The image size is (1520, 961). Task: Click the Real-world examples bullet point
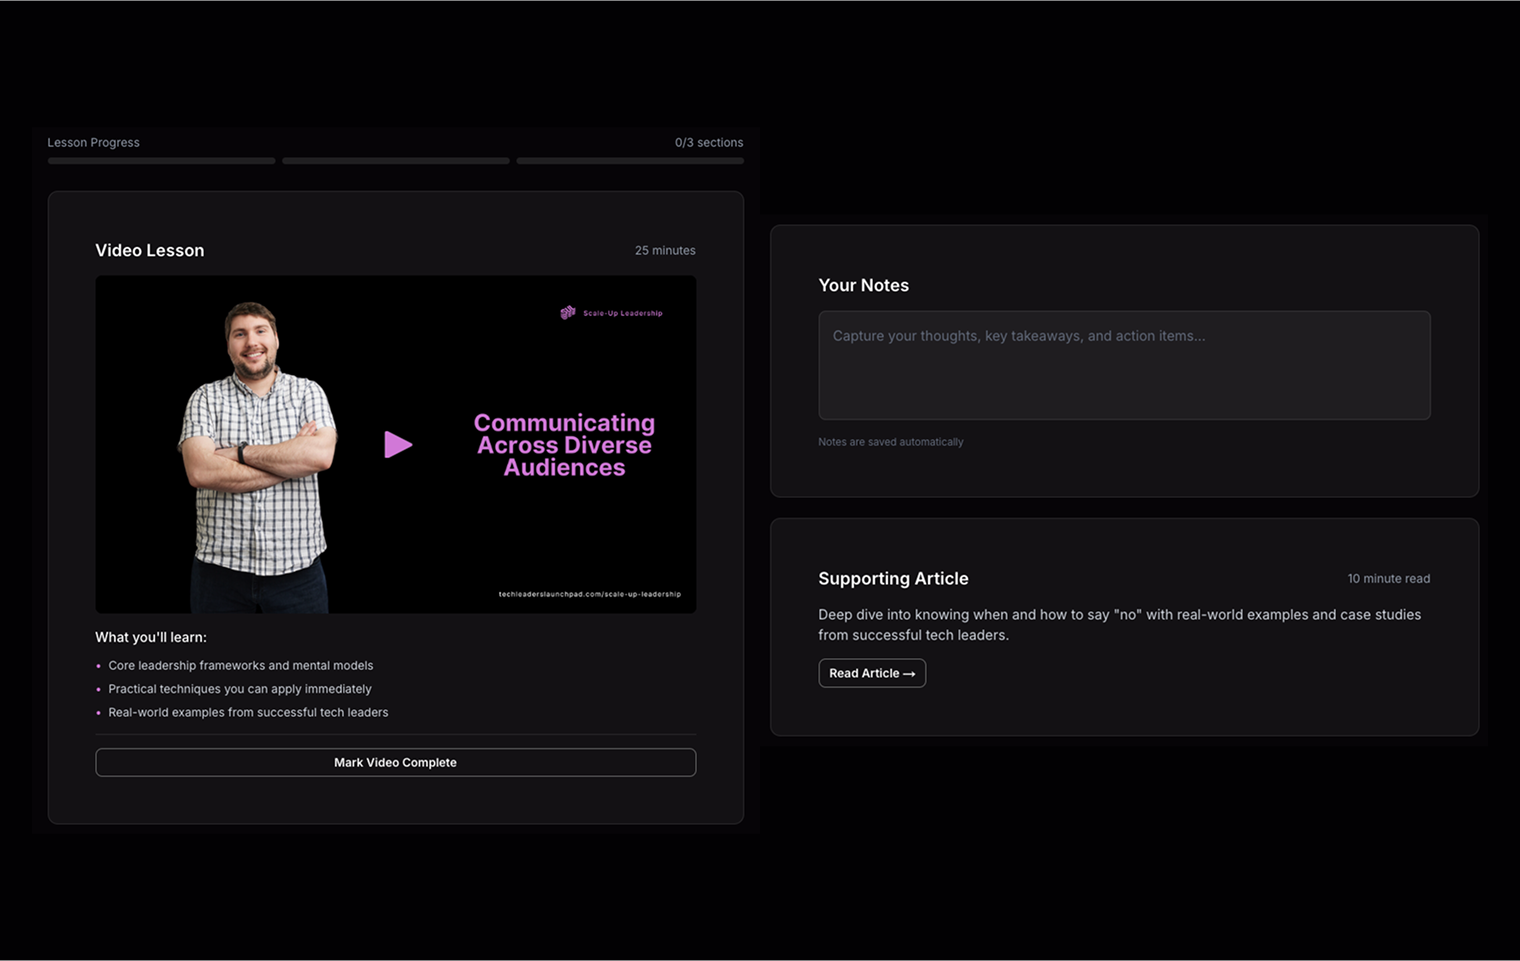[248, 713]
